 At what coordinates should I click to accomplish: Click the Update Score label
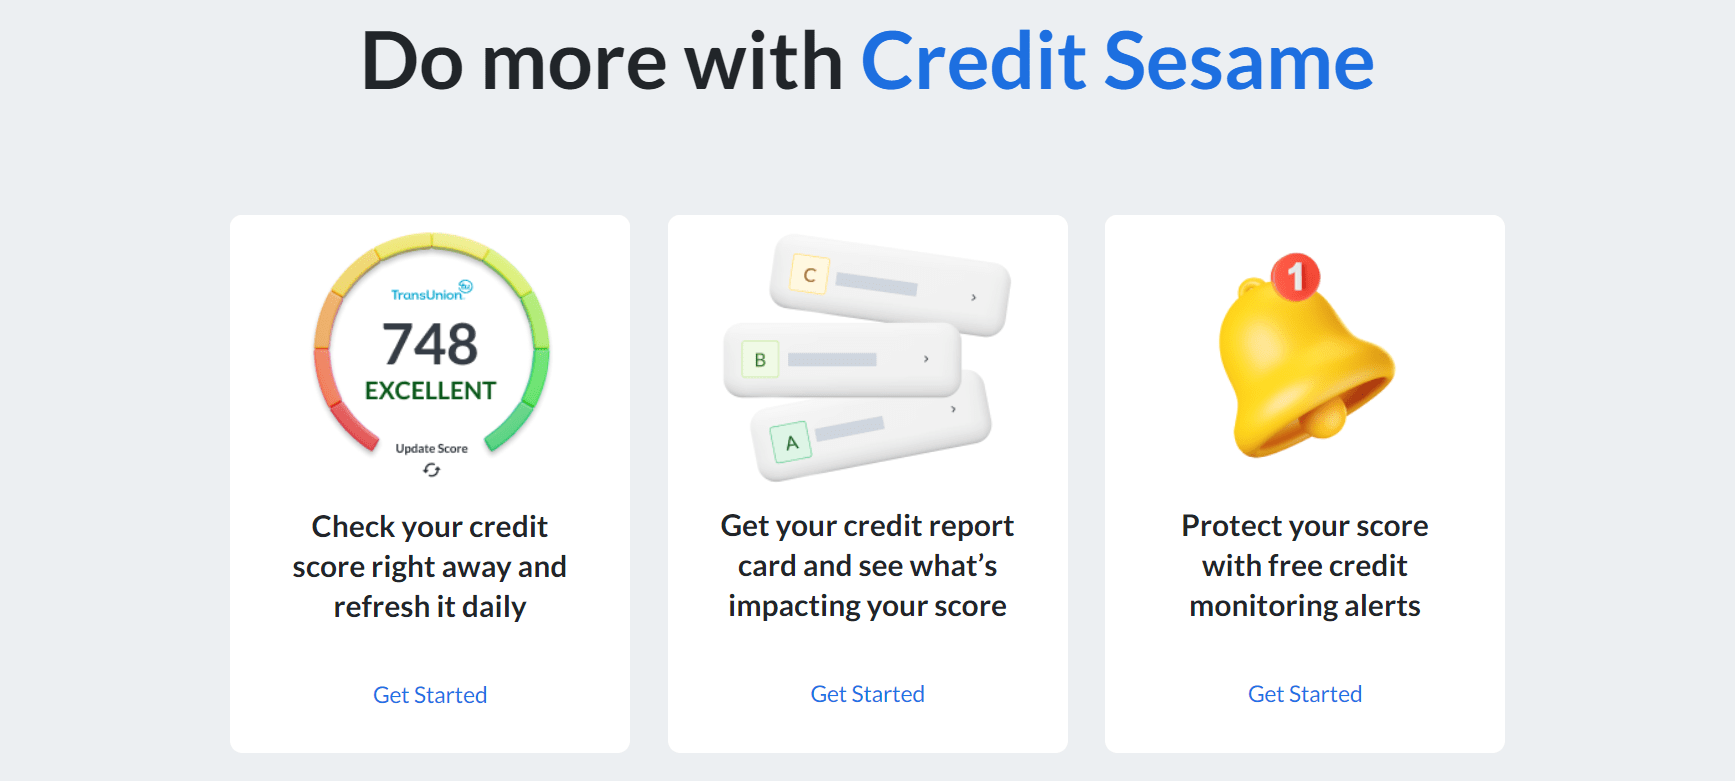point(431,449)
